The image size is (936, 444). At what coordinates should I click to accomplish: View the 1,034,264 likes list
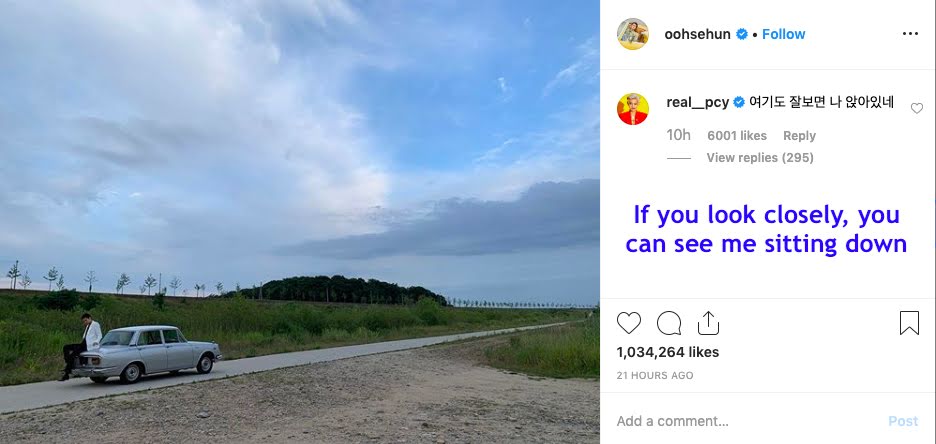668,352
